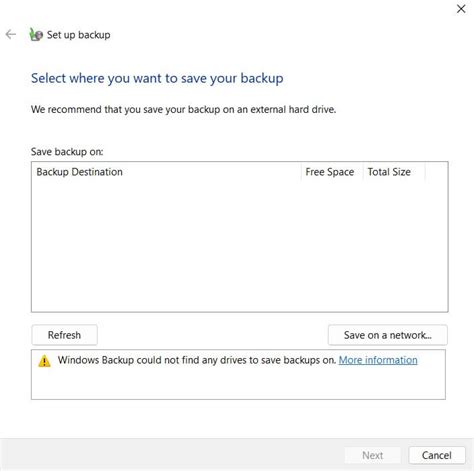This screenshot has height=471, width=474.
Task: Click the external hard drive recommendation text
Action: coord(183,109)
